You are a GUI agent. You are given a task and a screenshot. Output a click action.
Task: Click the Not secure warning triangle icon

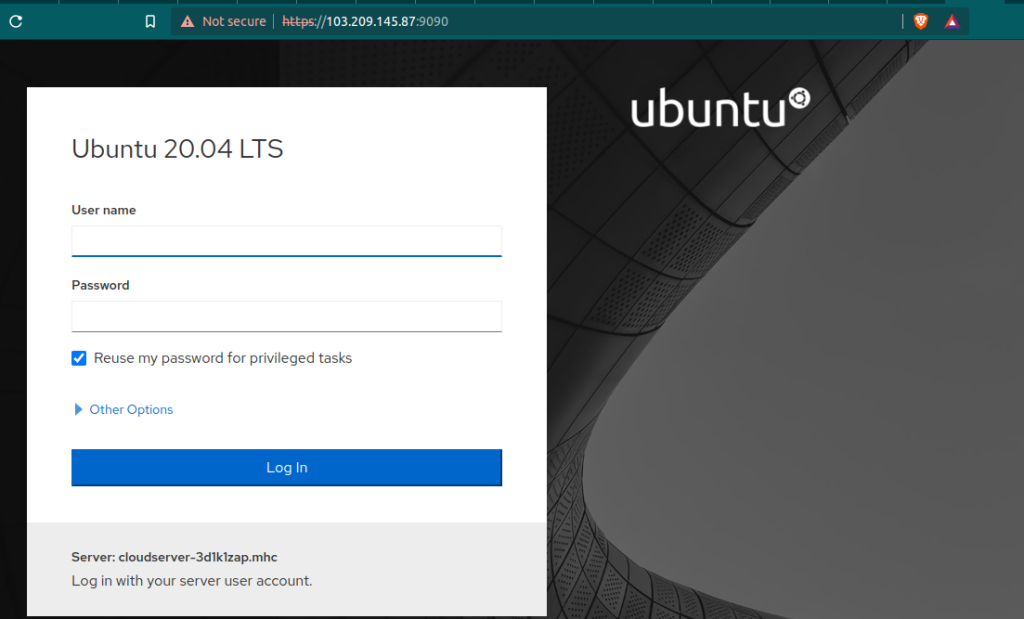click(x=187, y=22)
